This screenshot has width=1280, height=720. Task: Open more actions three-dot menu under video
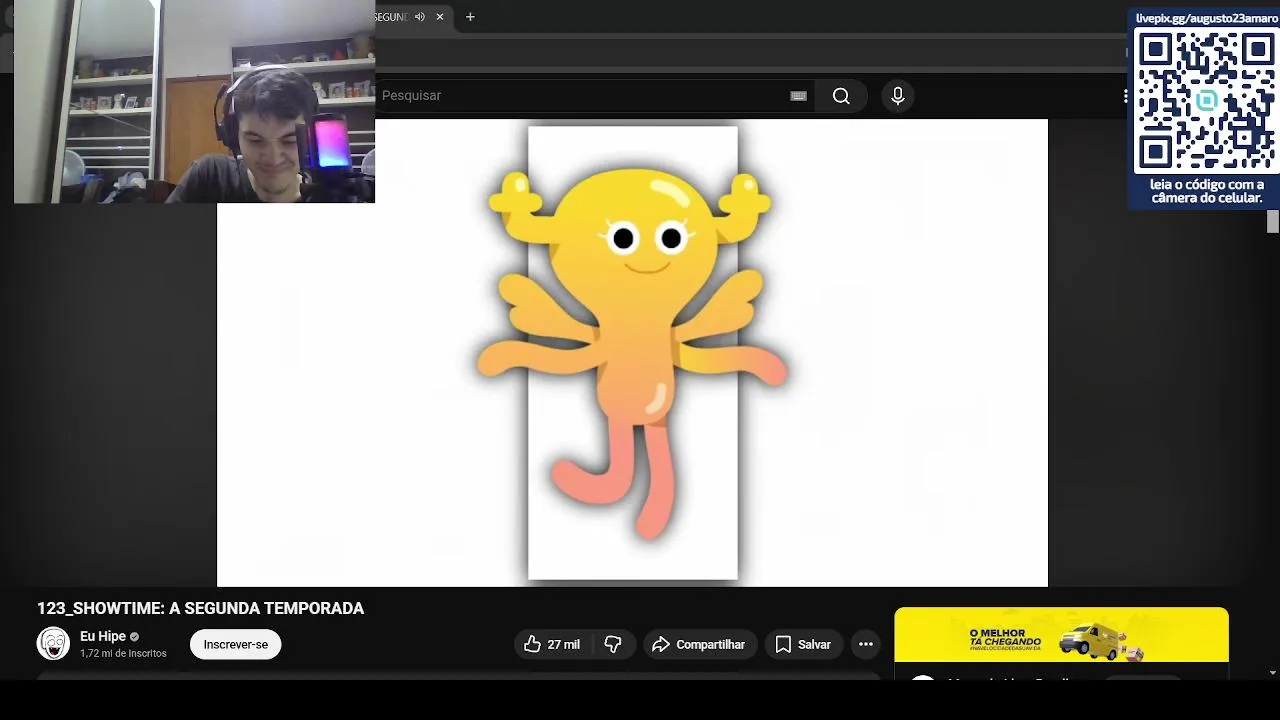[866, 645]
